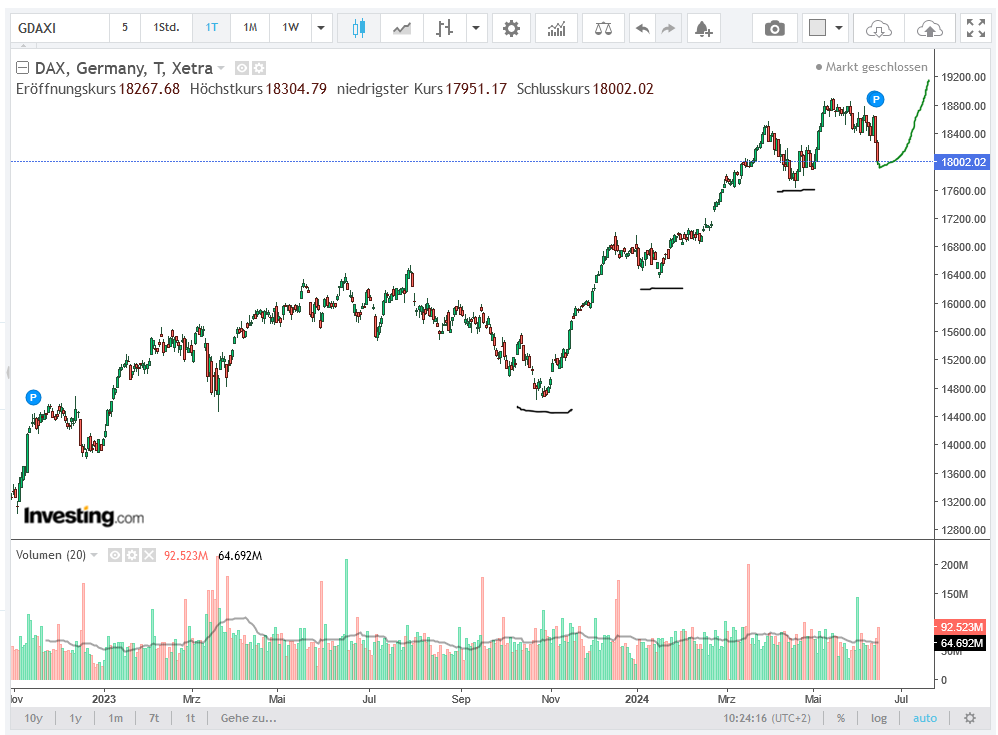Save the chart layout to the cloud
The height and width of the screenshot is (735, 998).
point(928,28)
